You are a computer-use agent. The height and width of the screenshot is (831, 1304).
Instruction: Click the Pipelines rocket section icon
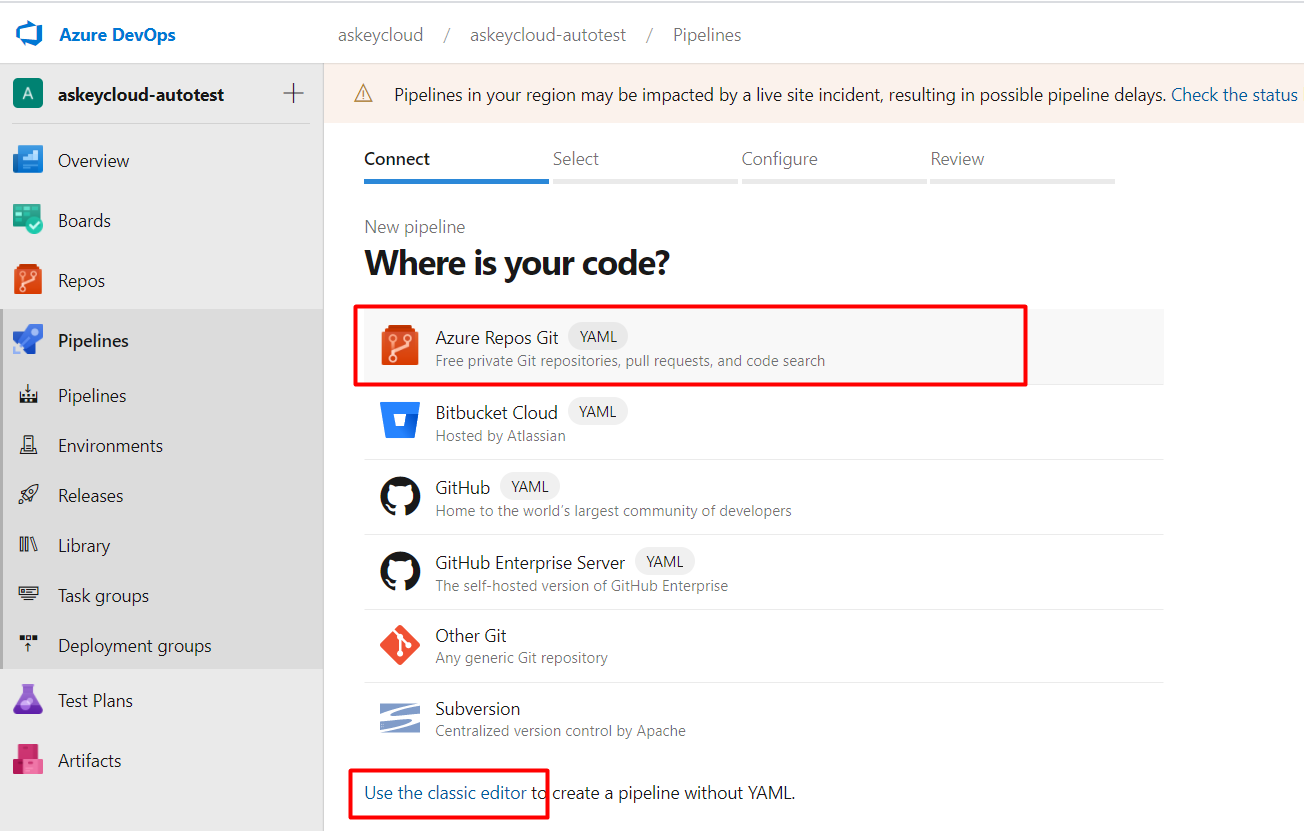coord(28,340)
